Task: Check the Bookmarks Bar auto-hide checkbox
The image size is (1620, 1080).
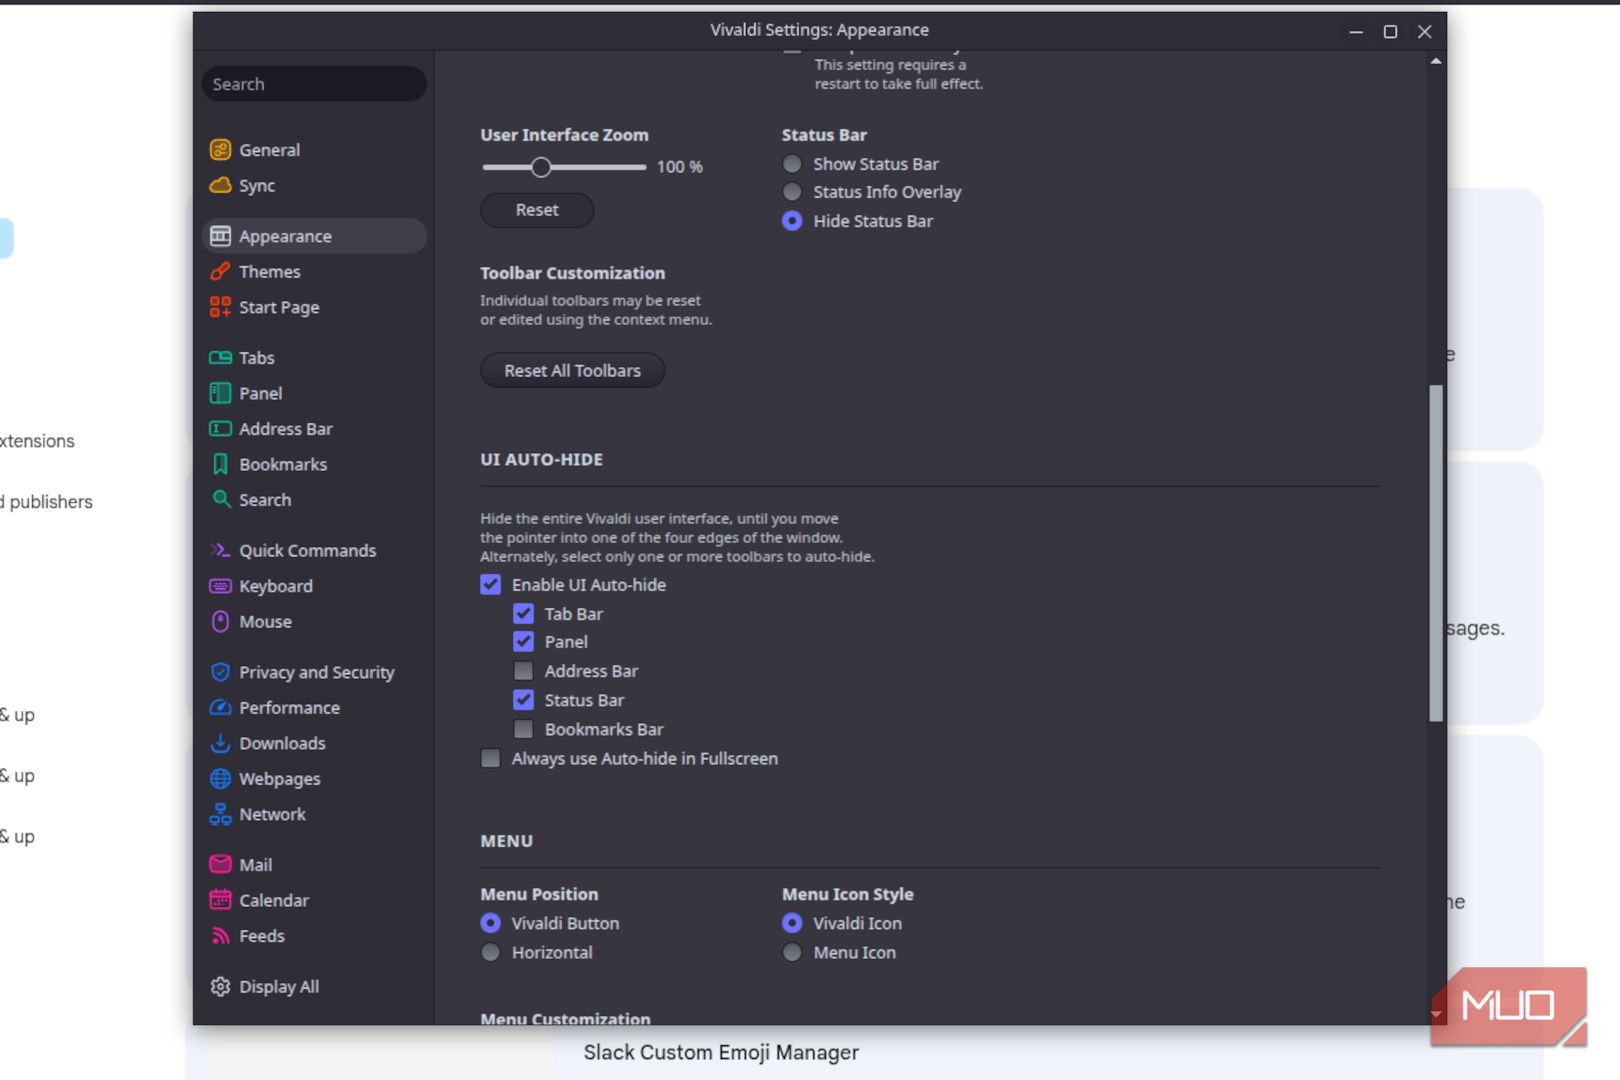Action: 523,728
